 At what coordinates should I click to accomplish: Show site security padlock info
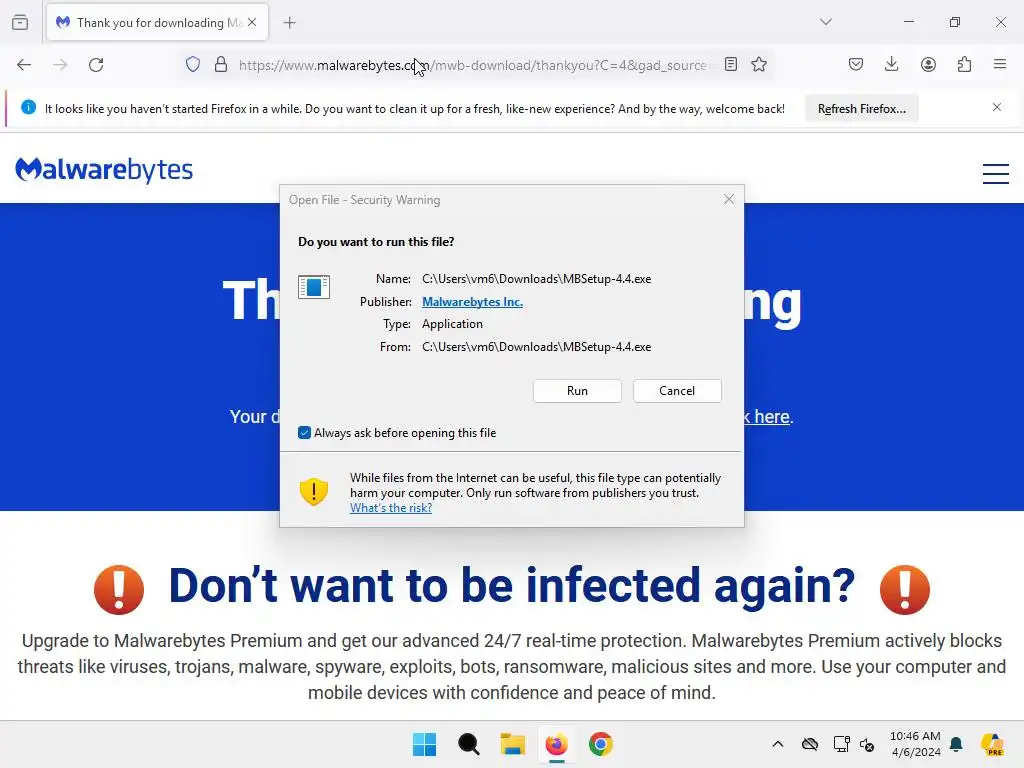[x=221, y=65]
